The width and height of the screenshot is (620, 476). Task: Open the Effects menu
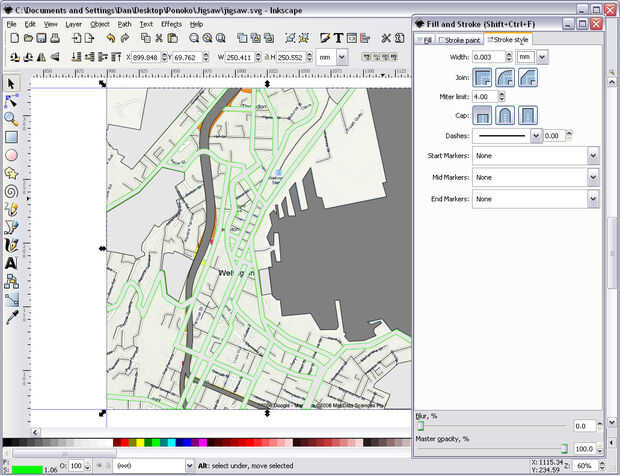pyautogui.click(x=171, y=23)
